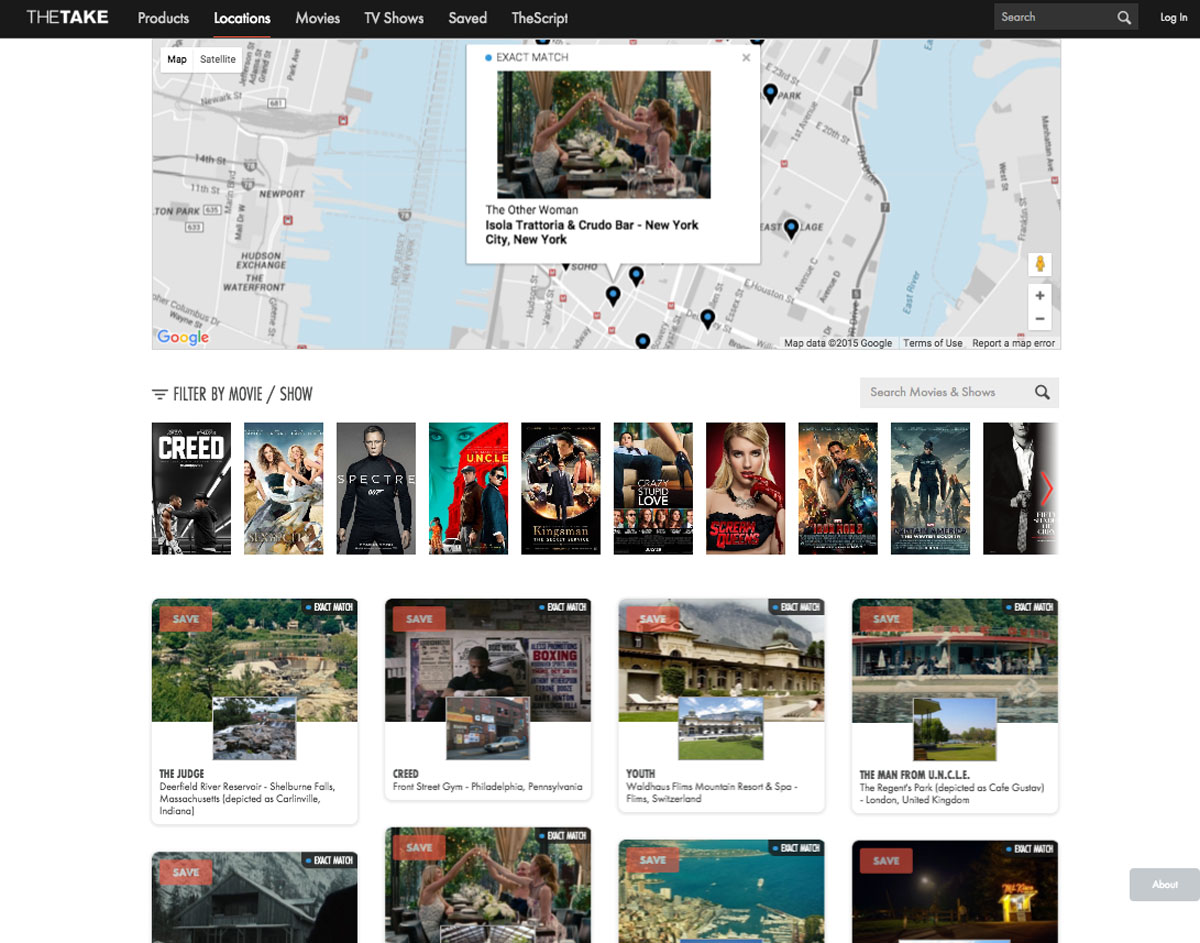Zoom out on the map

1040,319
